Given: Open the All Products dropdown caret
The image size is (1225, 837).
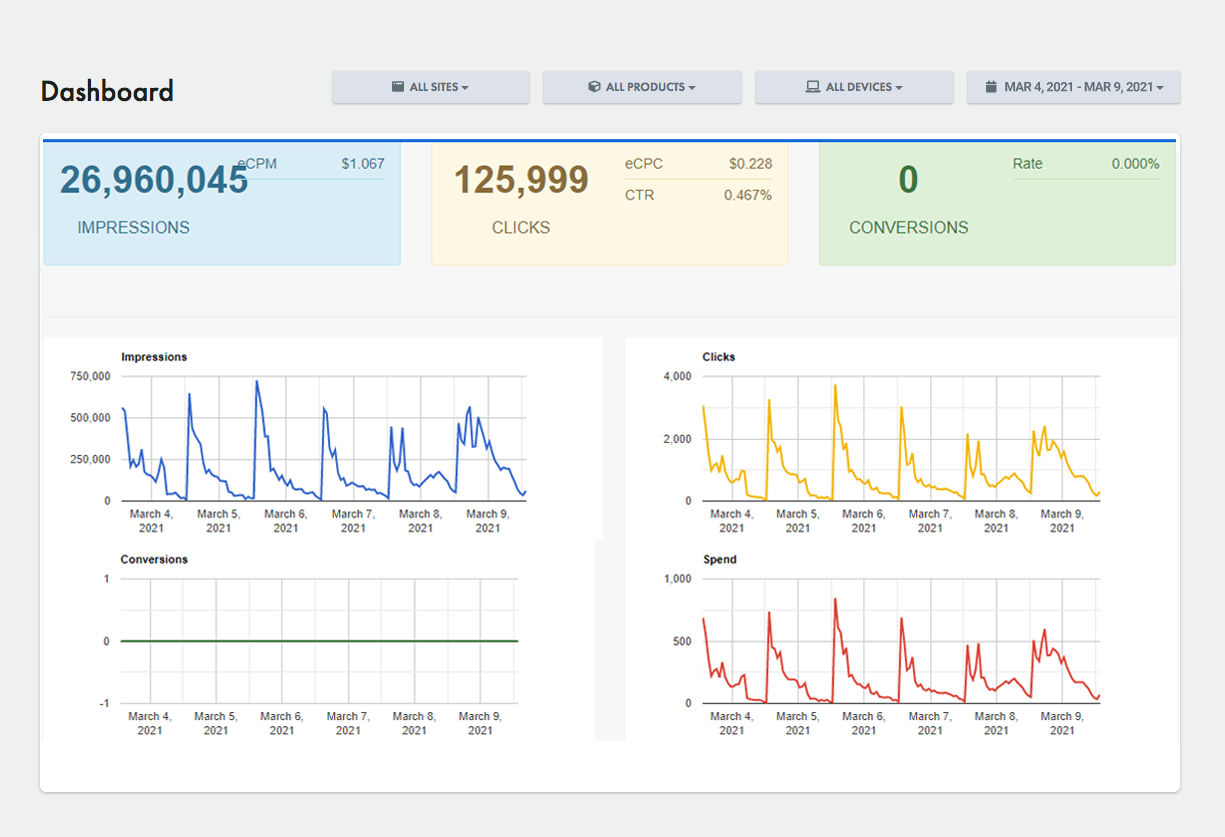Looking at the screenshot, I should click(x=692, y=88).
